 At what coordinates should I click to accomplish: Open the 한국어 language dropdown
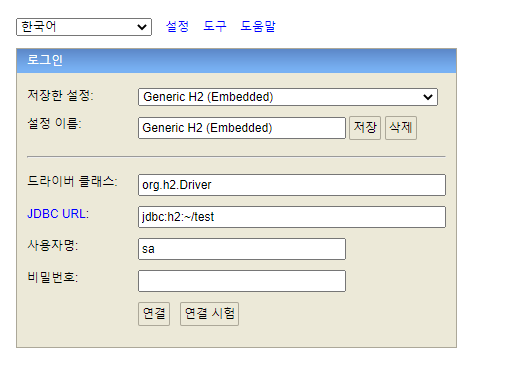[84, 27]
